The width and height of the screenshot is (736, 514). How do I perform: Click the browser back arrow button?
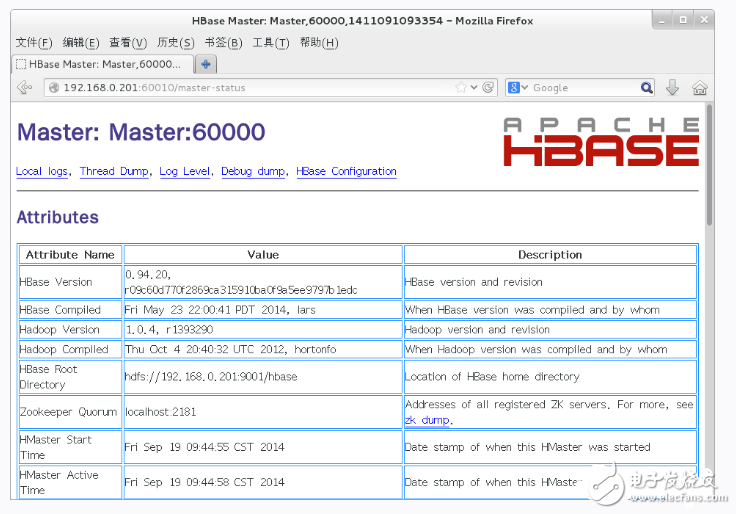pyautogui.click(x=24, y=87)
